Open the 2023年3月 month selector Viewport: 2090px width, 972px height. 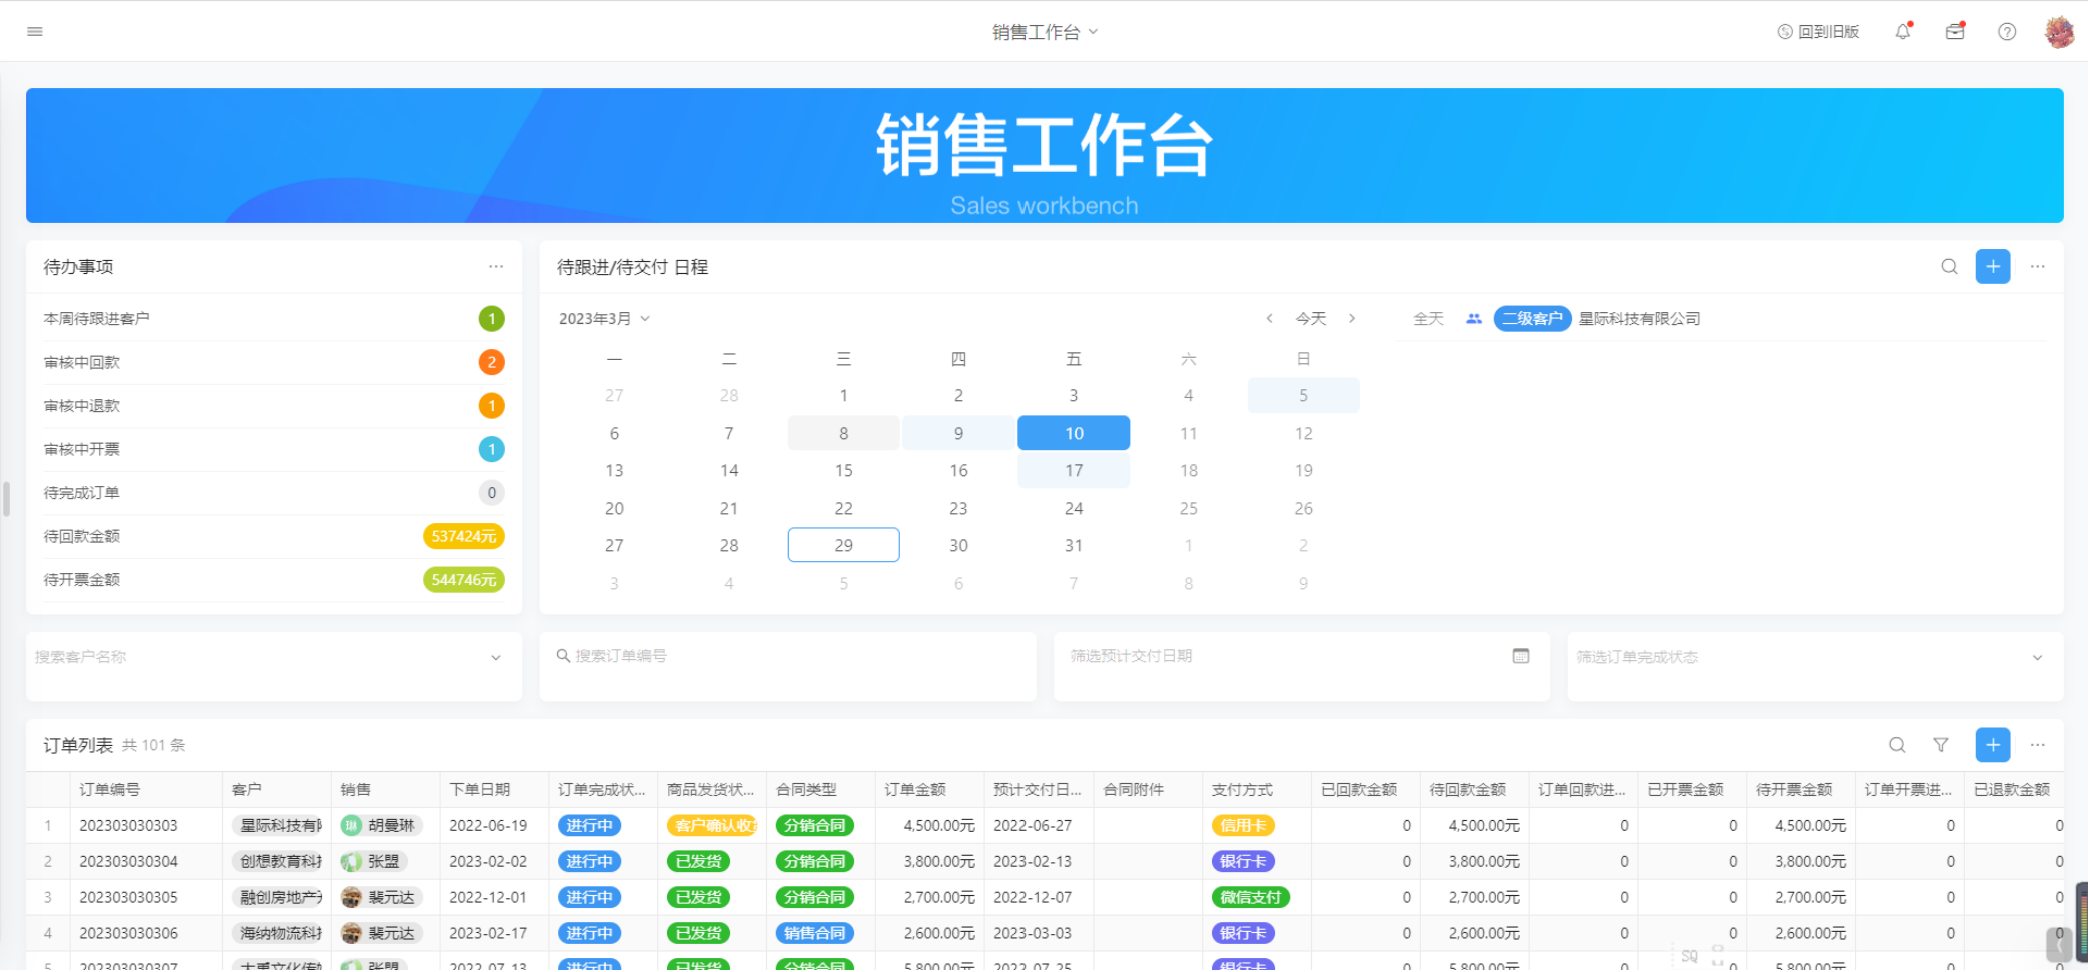604,319
